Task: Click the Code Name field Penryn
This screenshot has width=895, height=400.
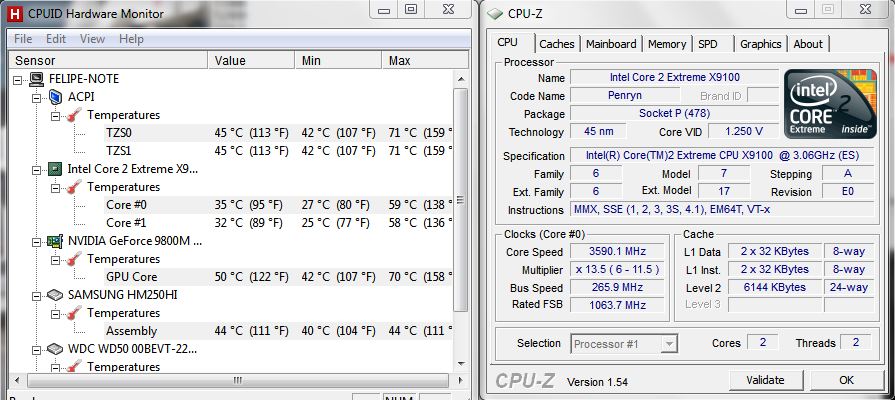Action: 624,95
